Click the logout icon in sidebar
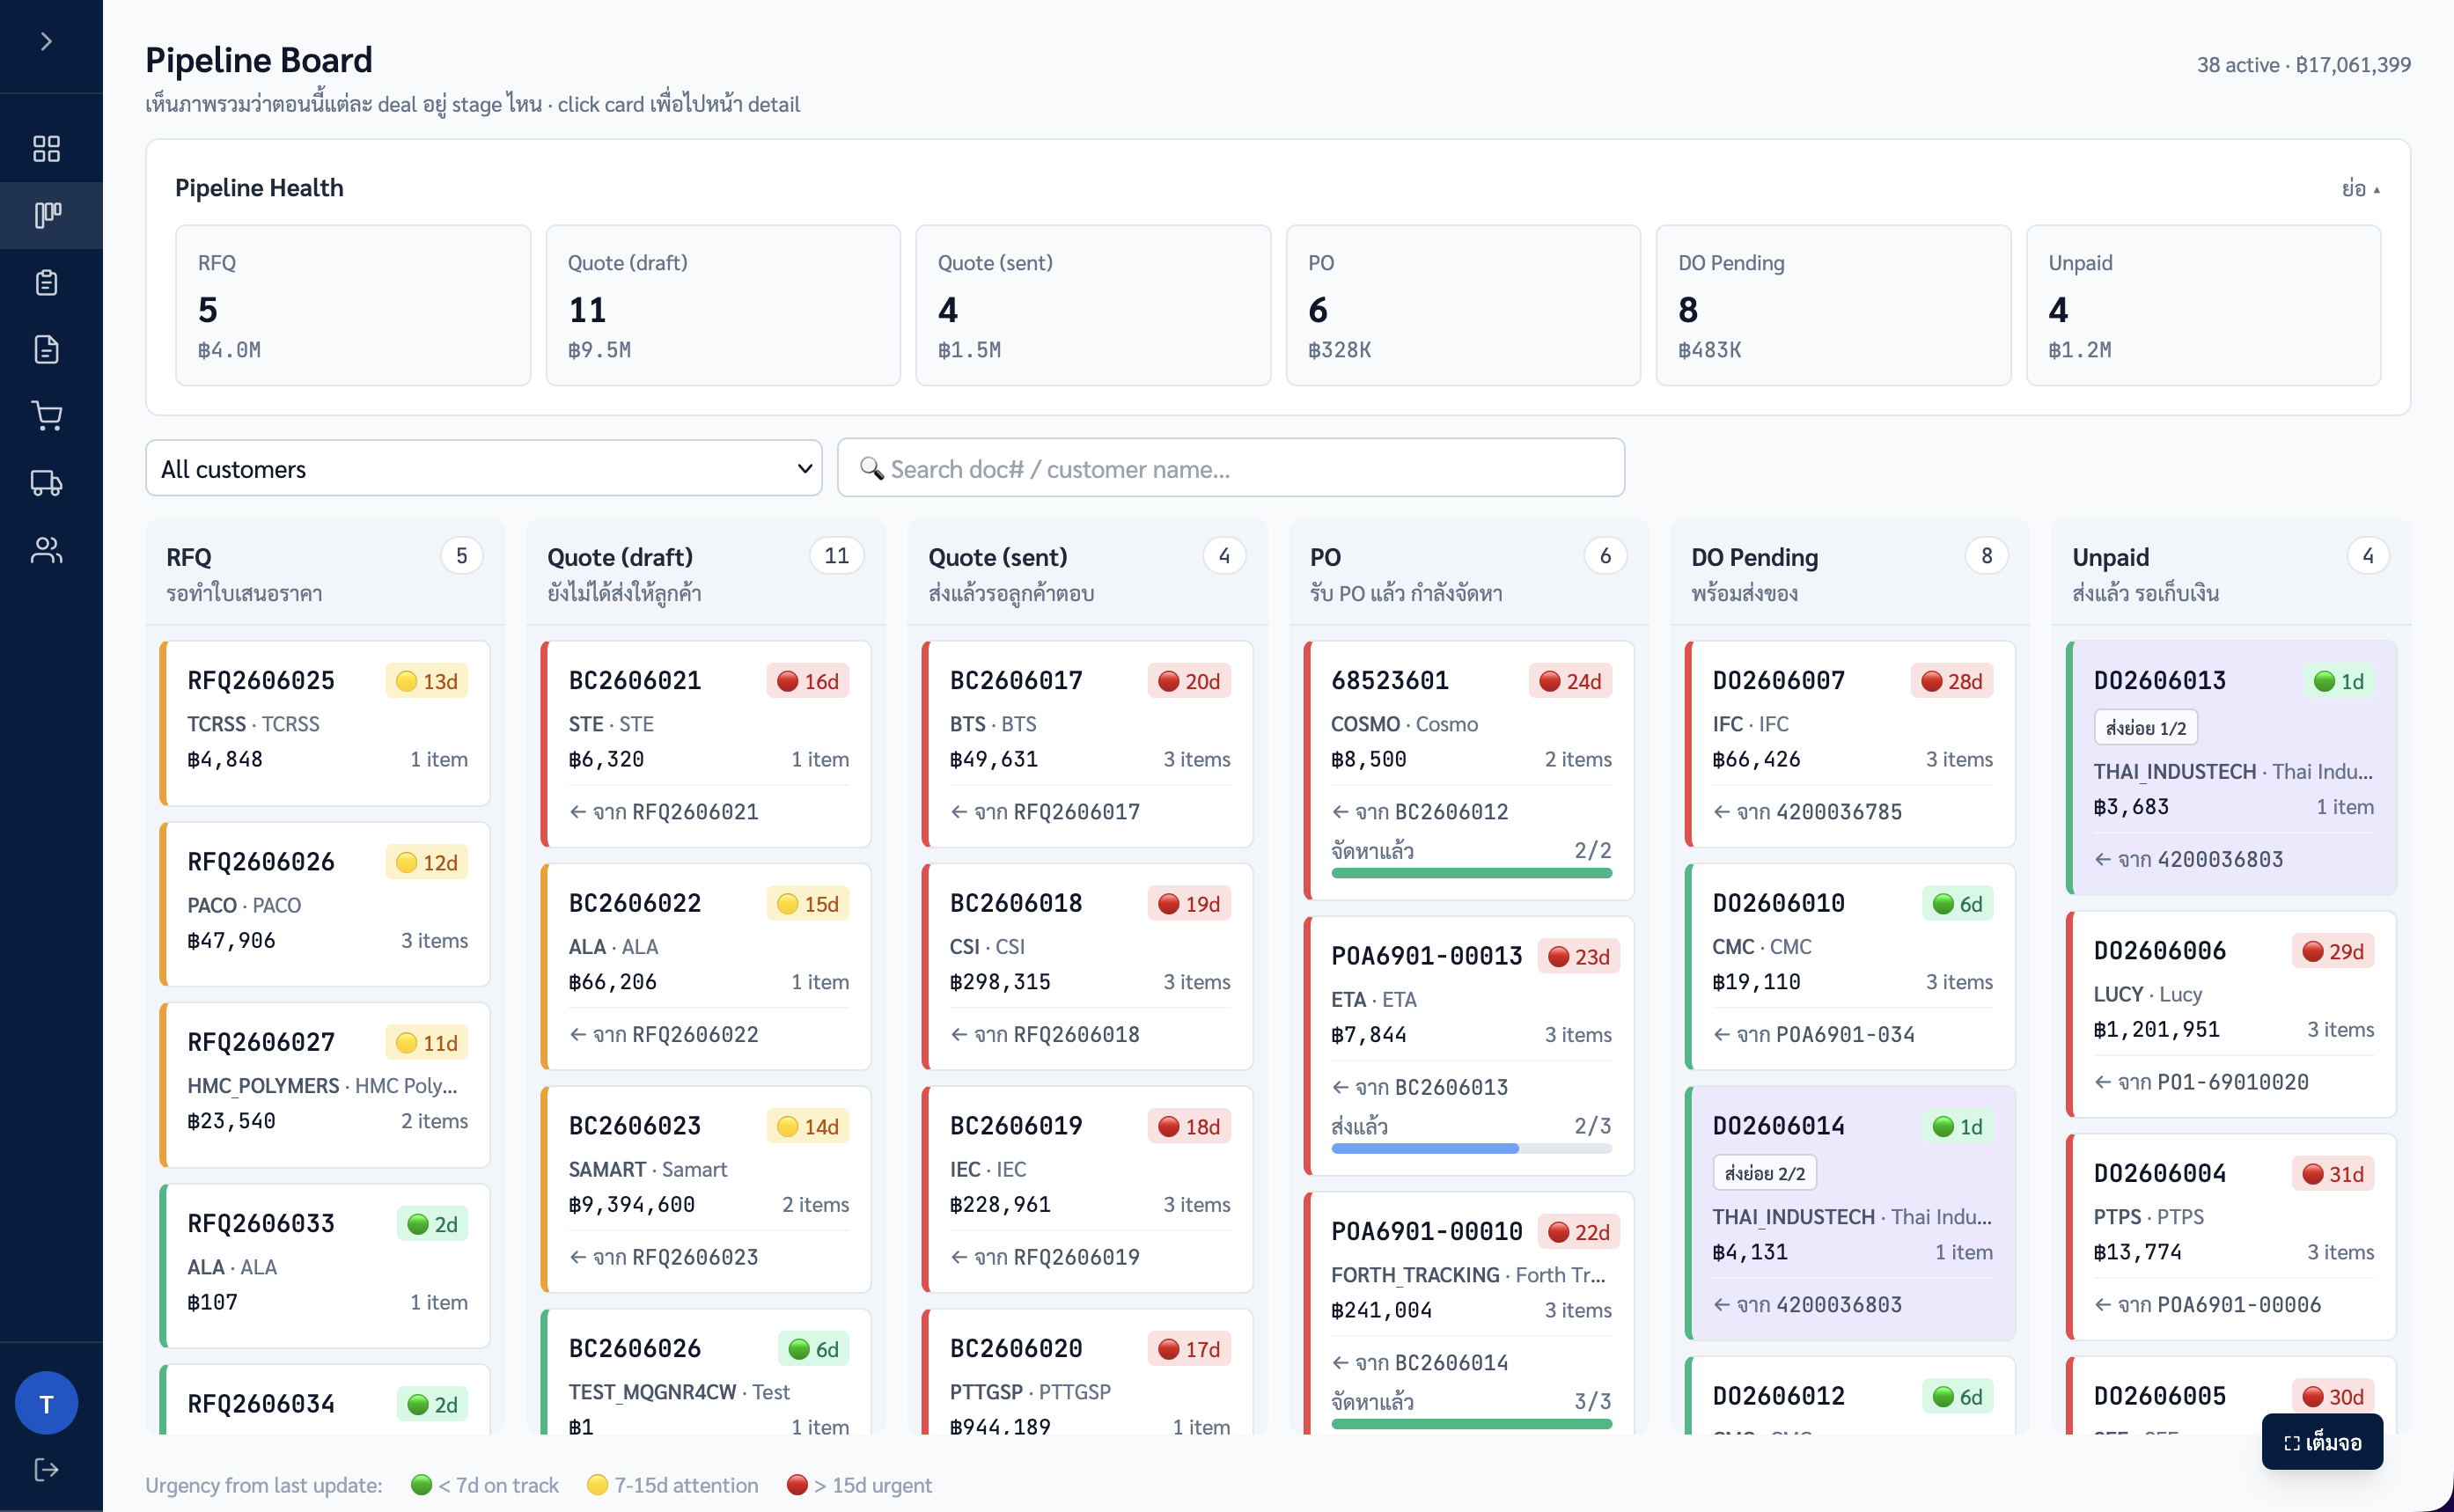This screenshot has width=2454, height=1512. coord(46,1470)
